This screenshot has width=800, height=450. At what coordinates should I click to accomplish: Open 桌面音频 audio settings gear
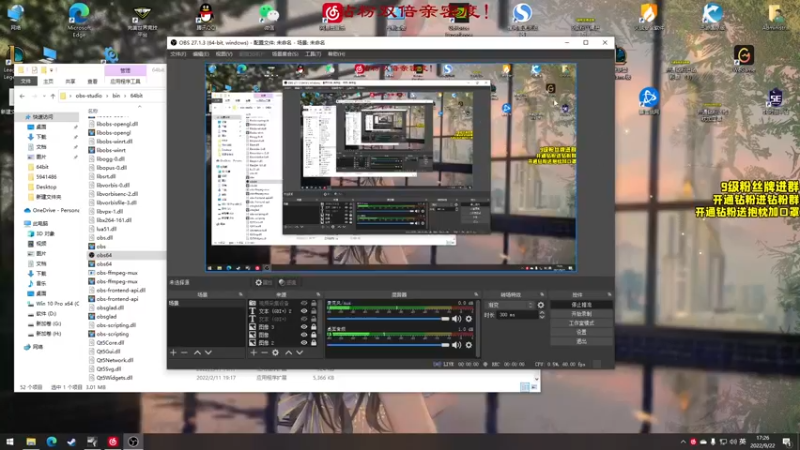tap(468, 345)
